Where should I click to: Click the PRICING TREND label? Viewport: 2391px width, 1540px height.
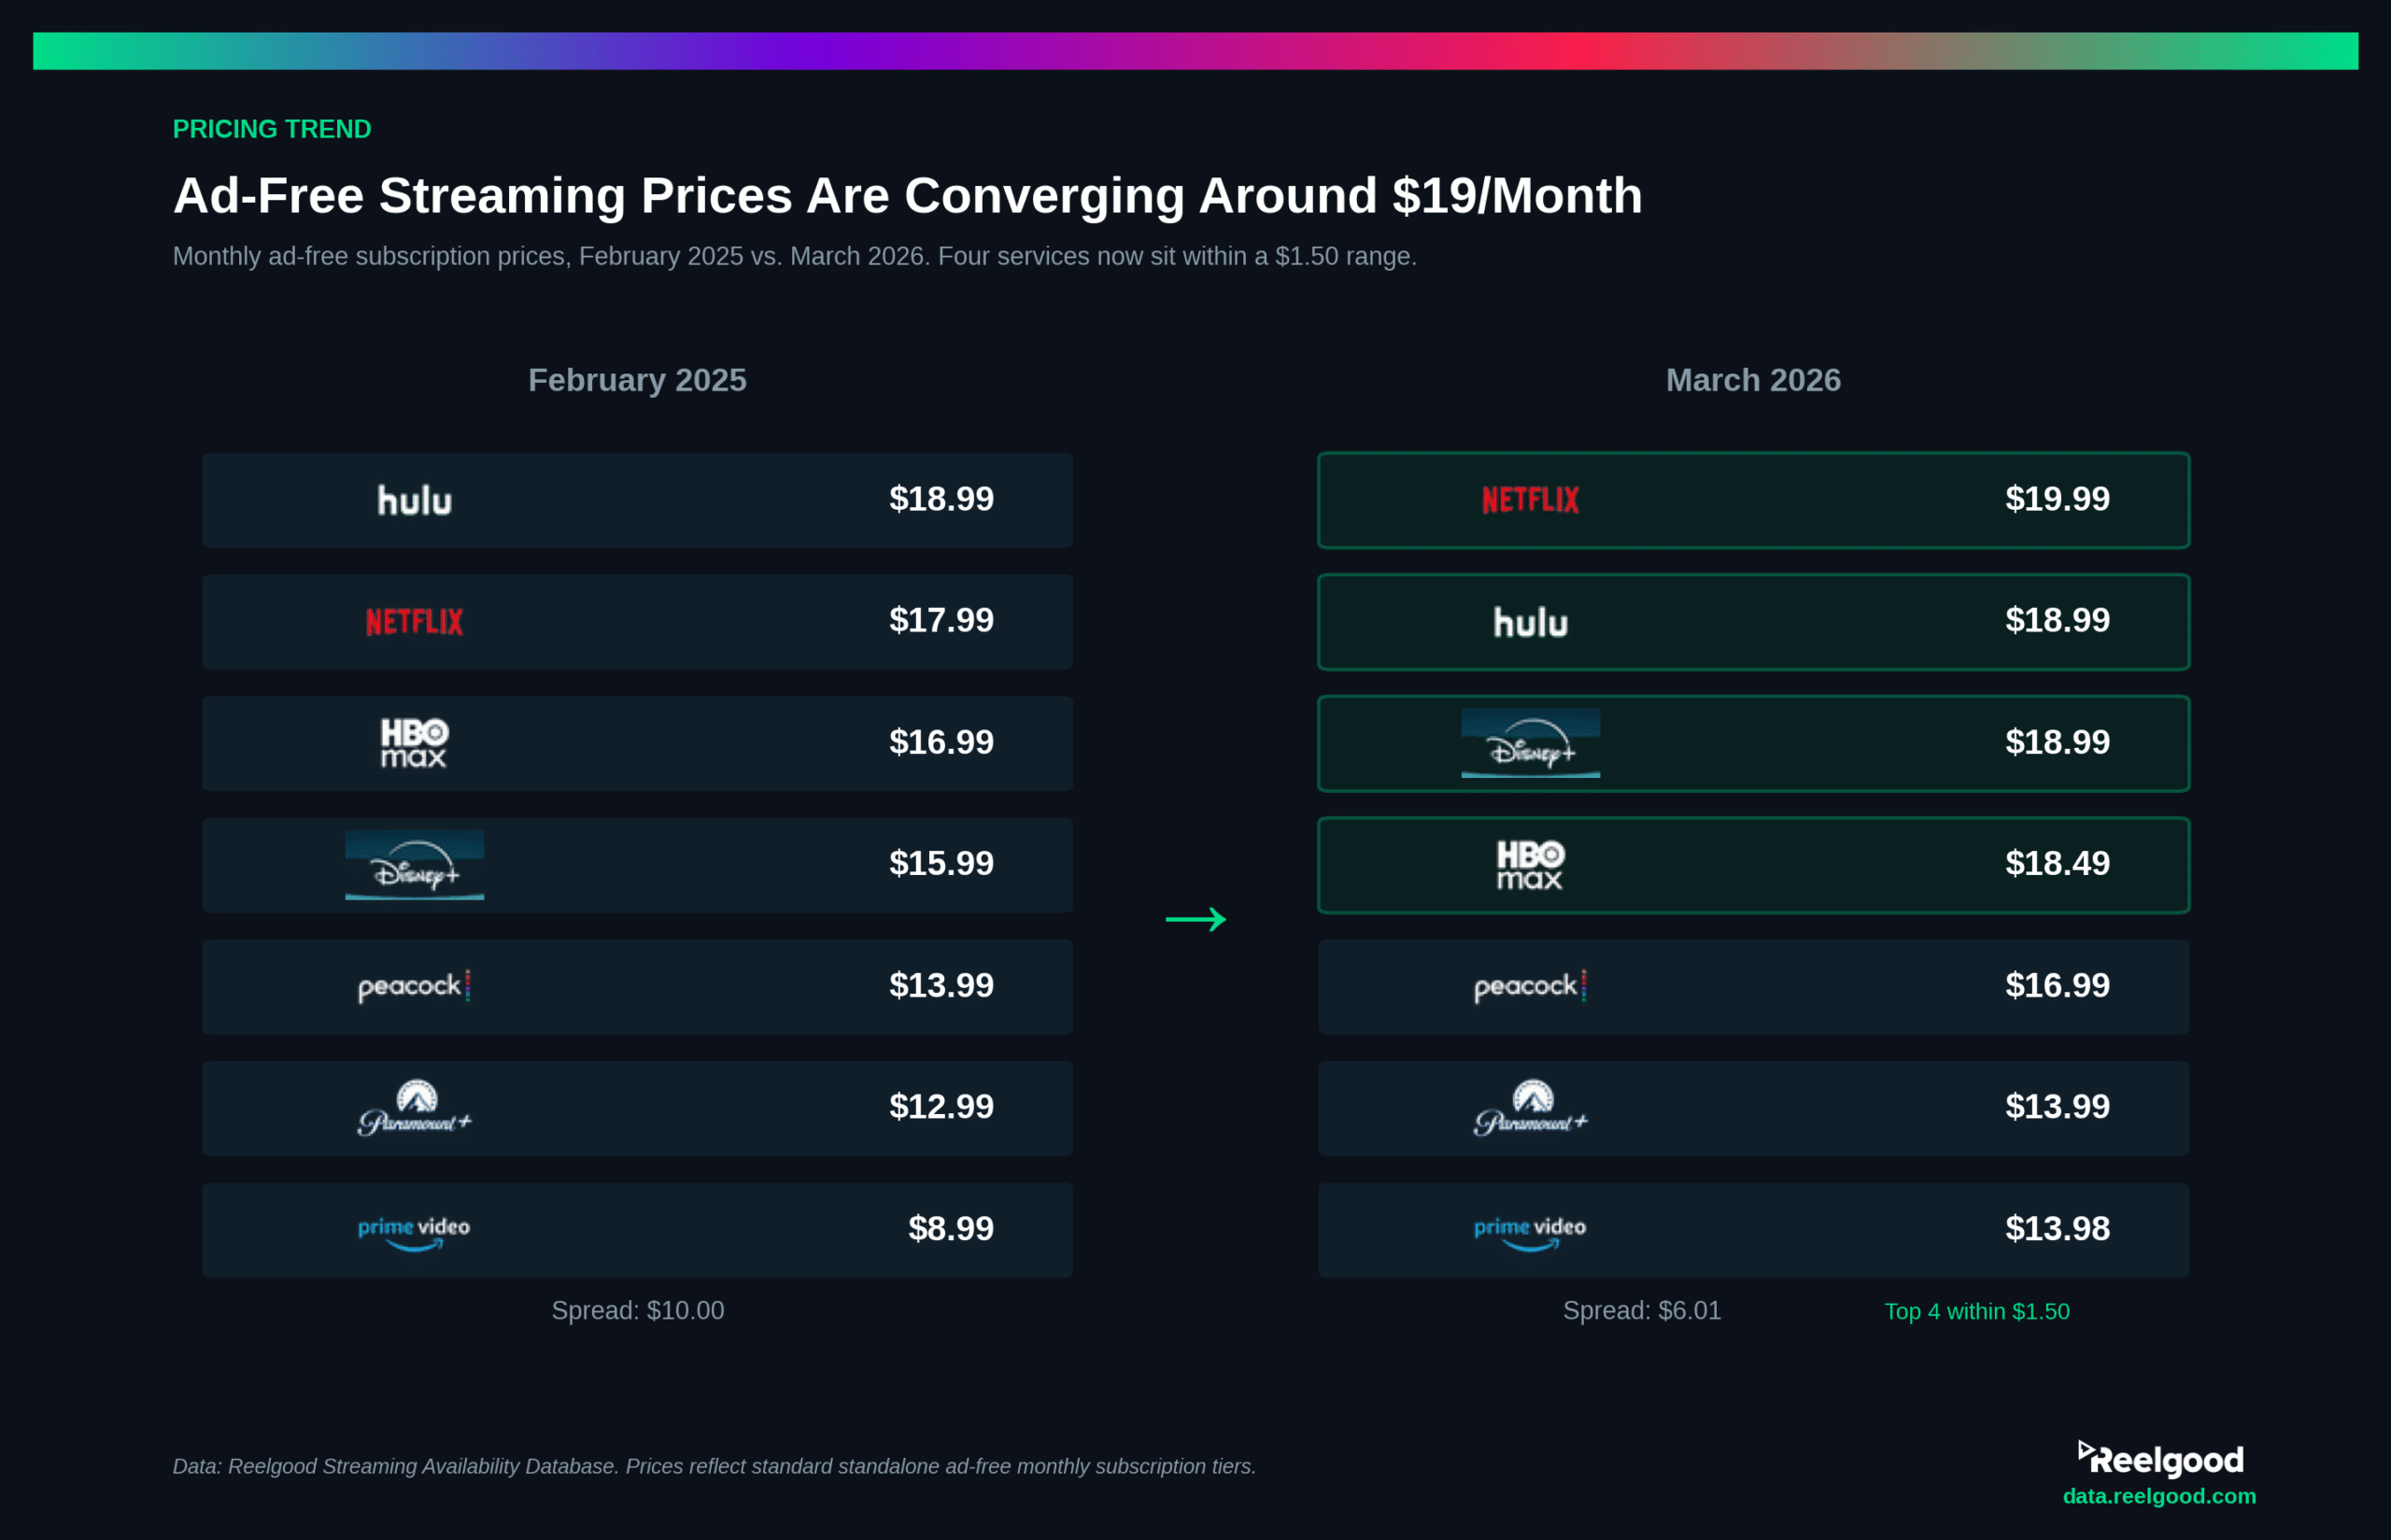(x=271, y=129)
